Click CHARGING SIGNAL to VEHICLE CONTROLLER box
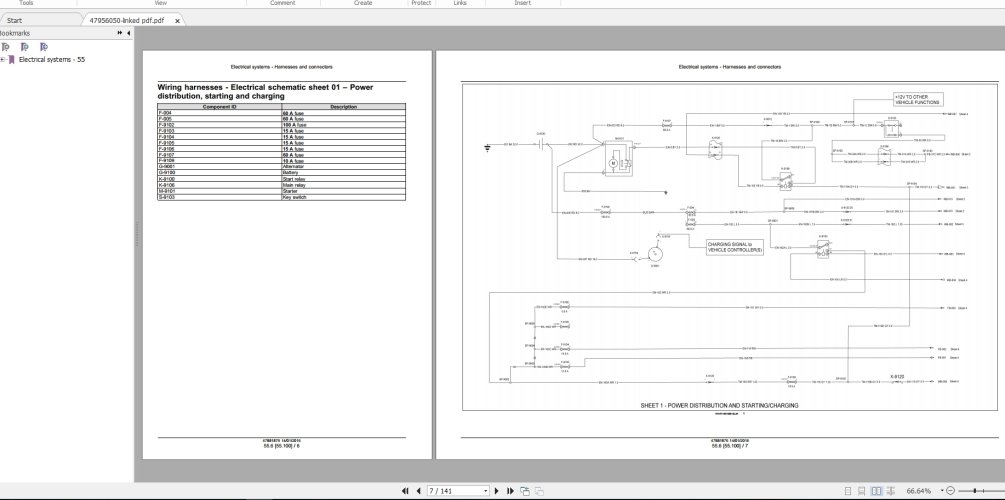Viewport: 1005px width, 500px height. coord(735,247)
